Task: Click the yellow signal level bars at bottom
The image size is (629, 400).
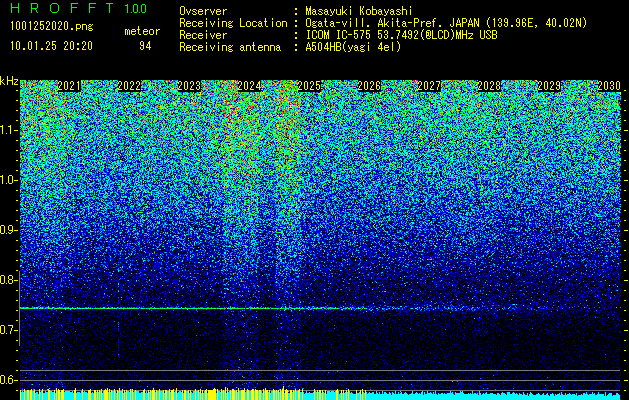Action: [193, 394]
